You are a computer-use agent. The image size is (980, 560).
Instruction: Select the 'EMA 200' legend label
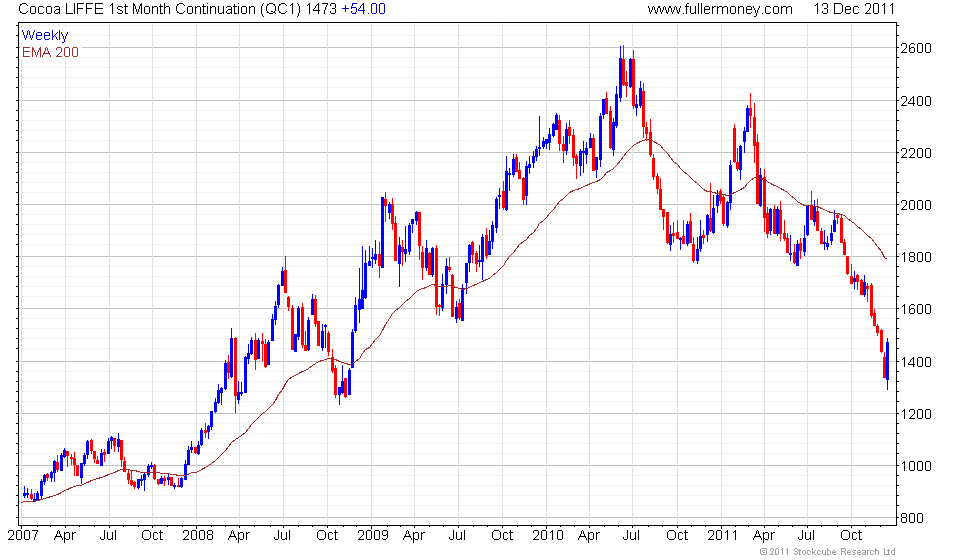coord(50,52)
